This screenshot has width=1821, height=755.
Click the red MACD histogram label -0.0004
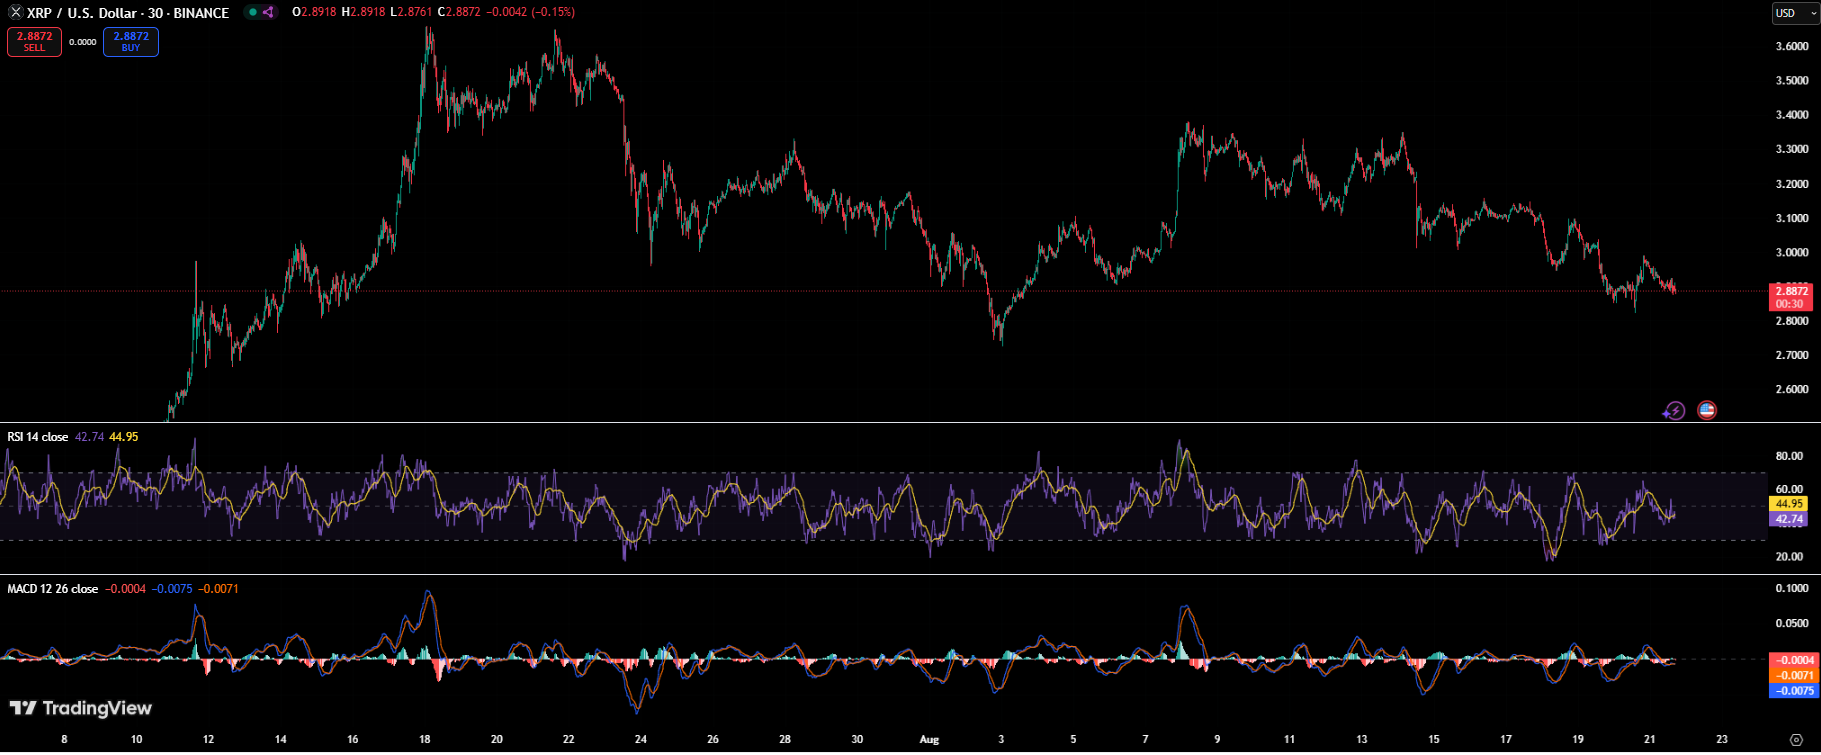click(1794, 660)
